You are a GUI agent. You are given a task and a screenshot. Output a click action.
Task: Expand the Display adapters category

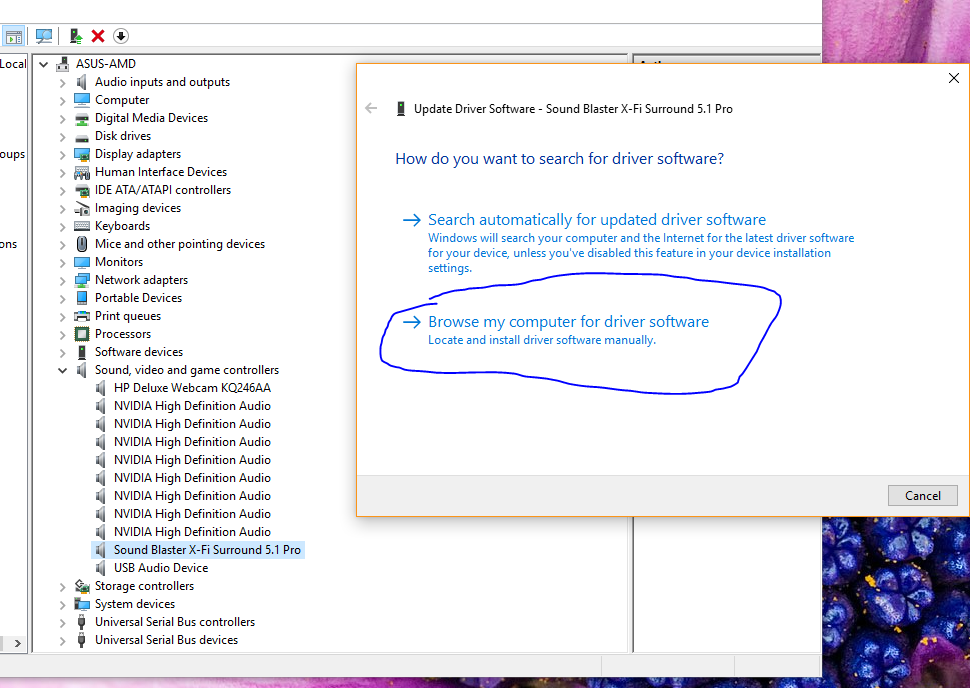tap(62, 154)
